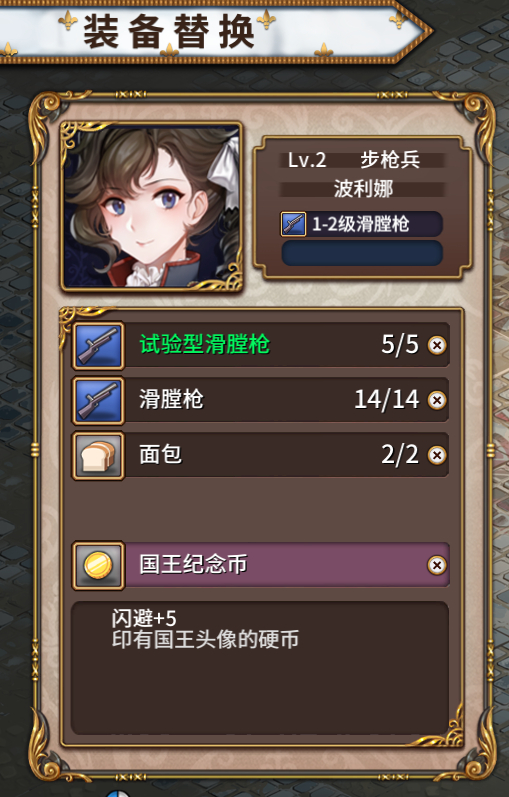Click the 1-2级滑膛枪 weapon type slot

coord(362,224)
